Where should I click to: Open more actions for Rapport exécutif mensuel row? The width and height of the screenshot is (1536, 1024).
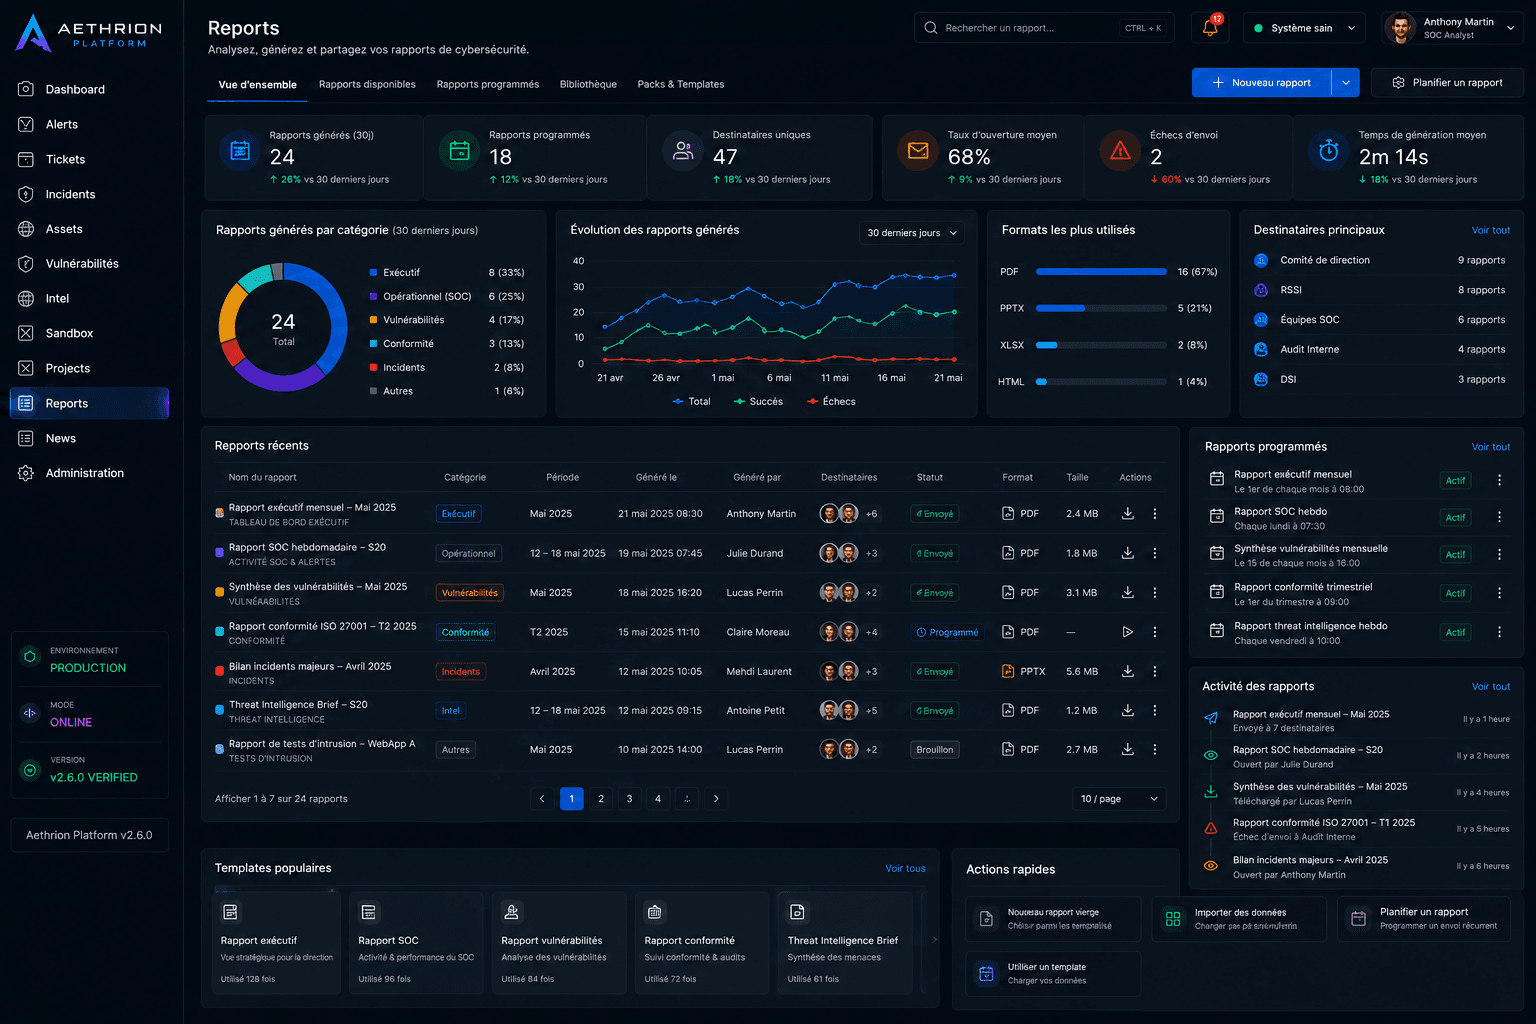tap(1155, 514)
